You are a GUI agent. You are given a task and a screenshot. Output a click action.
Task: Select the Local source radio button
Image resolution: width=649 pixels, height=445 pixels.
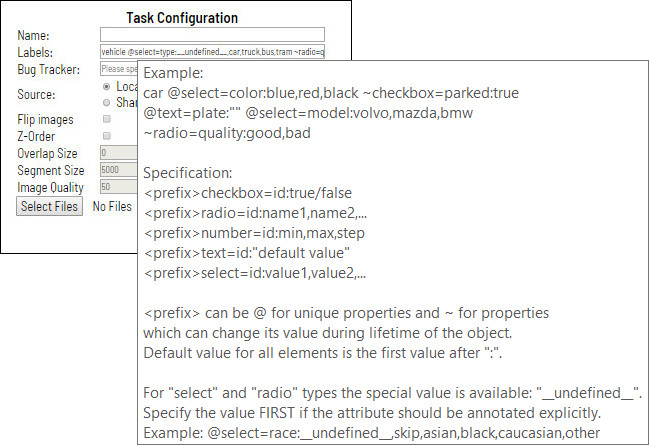click(107, 87)
